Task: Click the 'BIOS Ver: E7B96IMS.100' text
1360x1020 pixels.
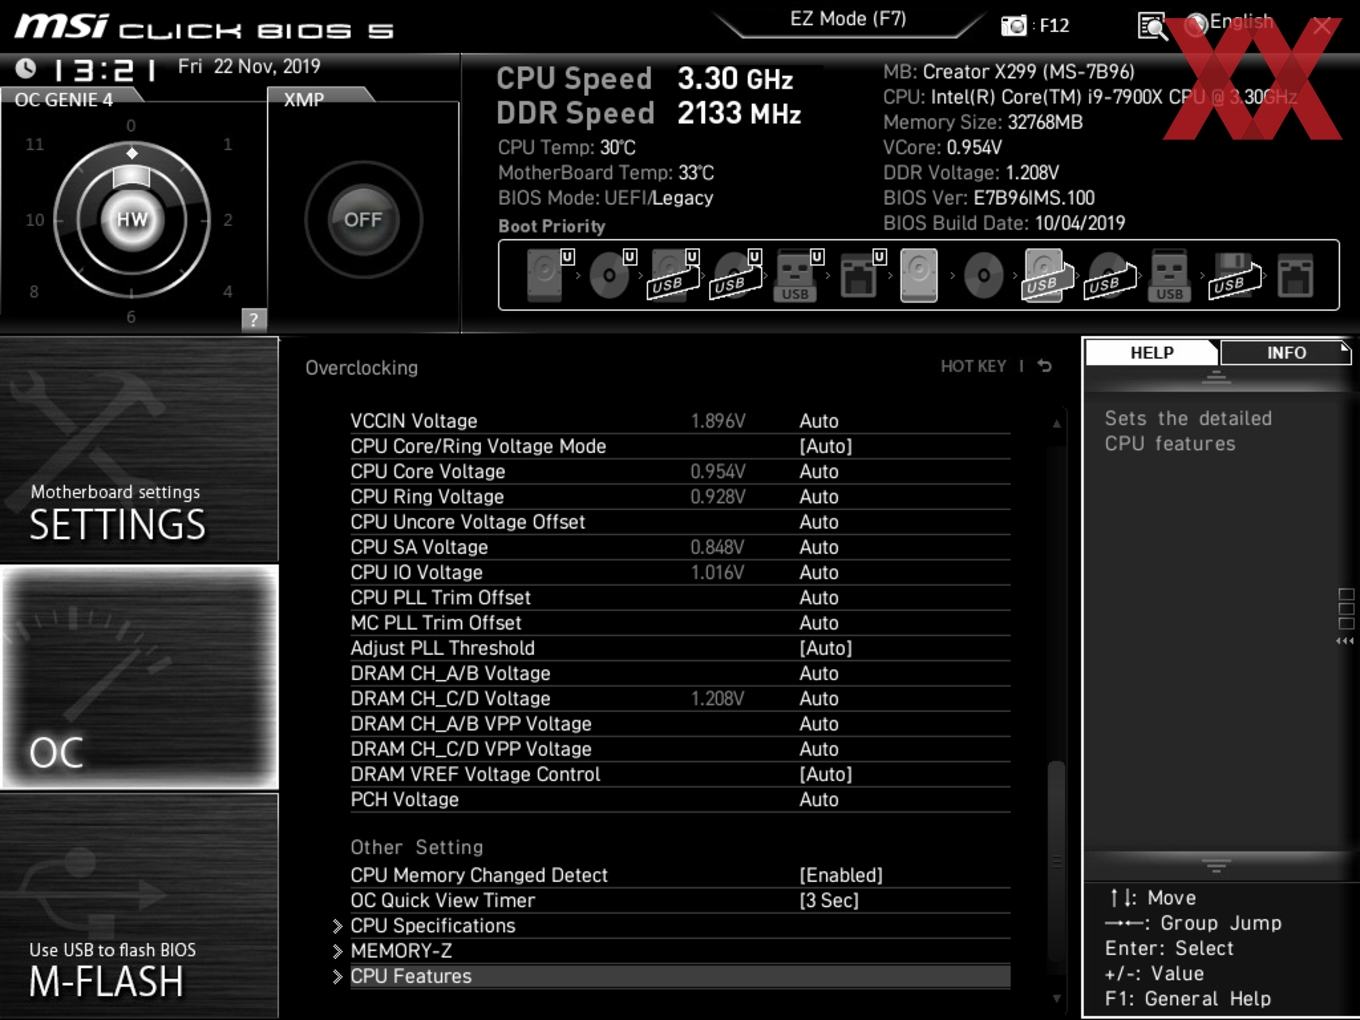Action: coord(989,198)
